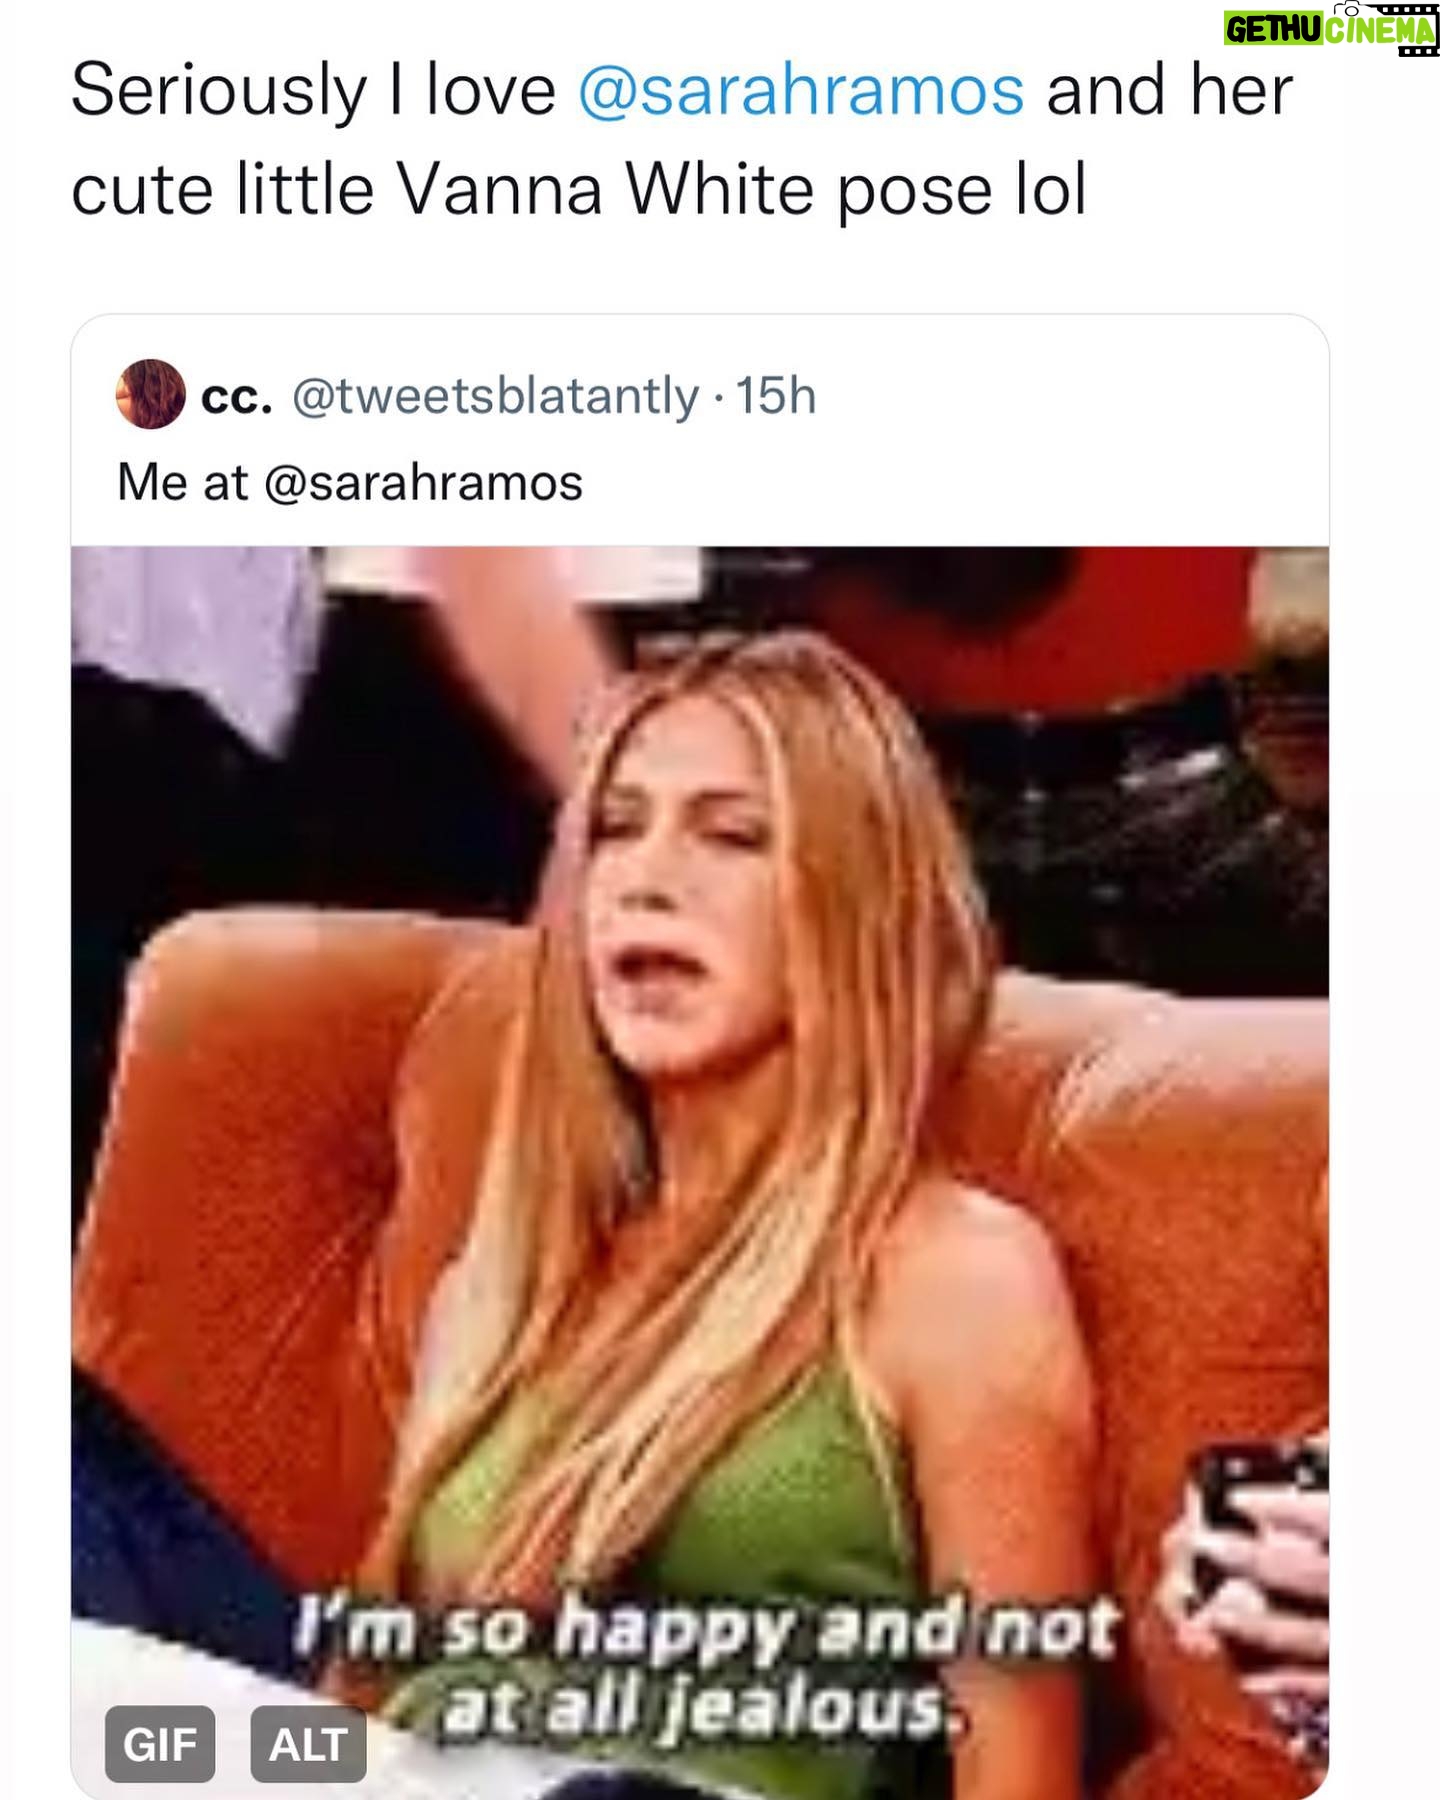Visit the @tweetsblatantly handle
Screen dimensions: 1440x1800
495,397
